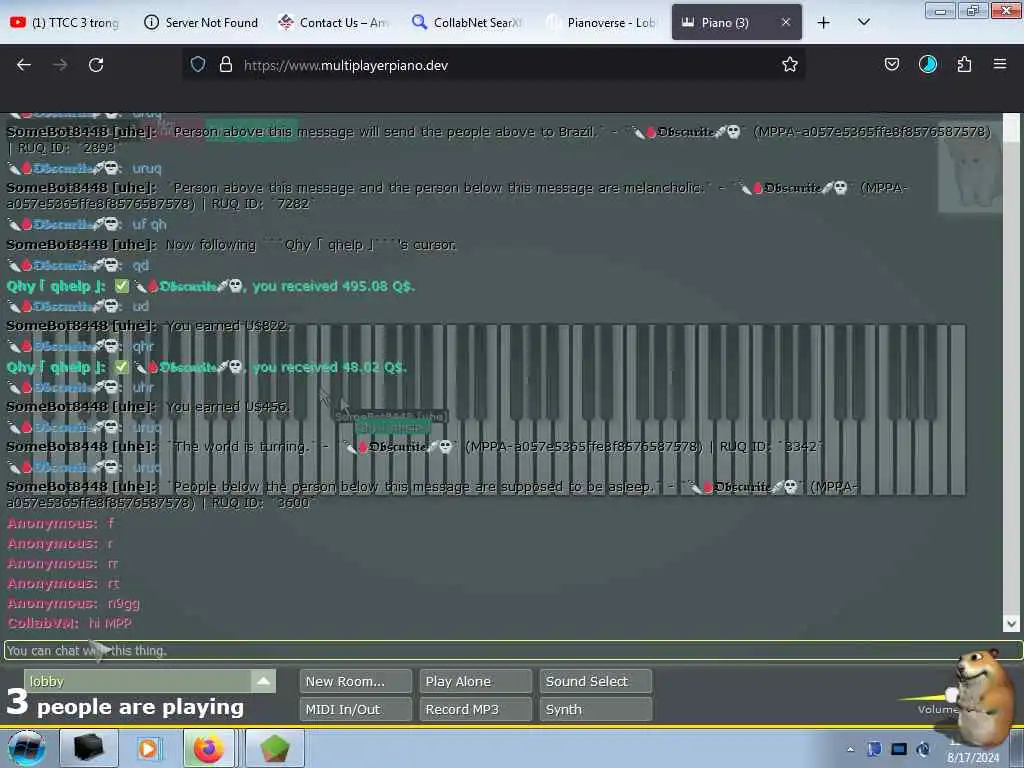
Task: Click the taskbar date 8/17/2024
Action: [972, 758]
